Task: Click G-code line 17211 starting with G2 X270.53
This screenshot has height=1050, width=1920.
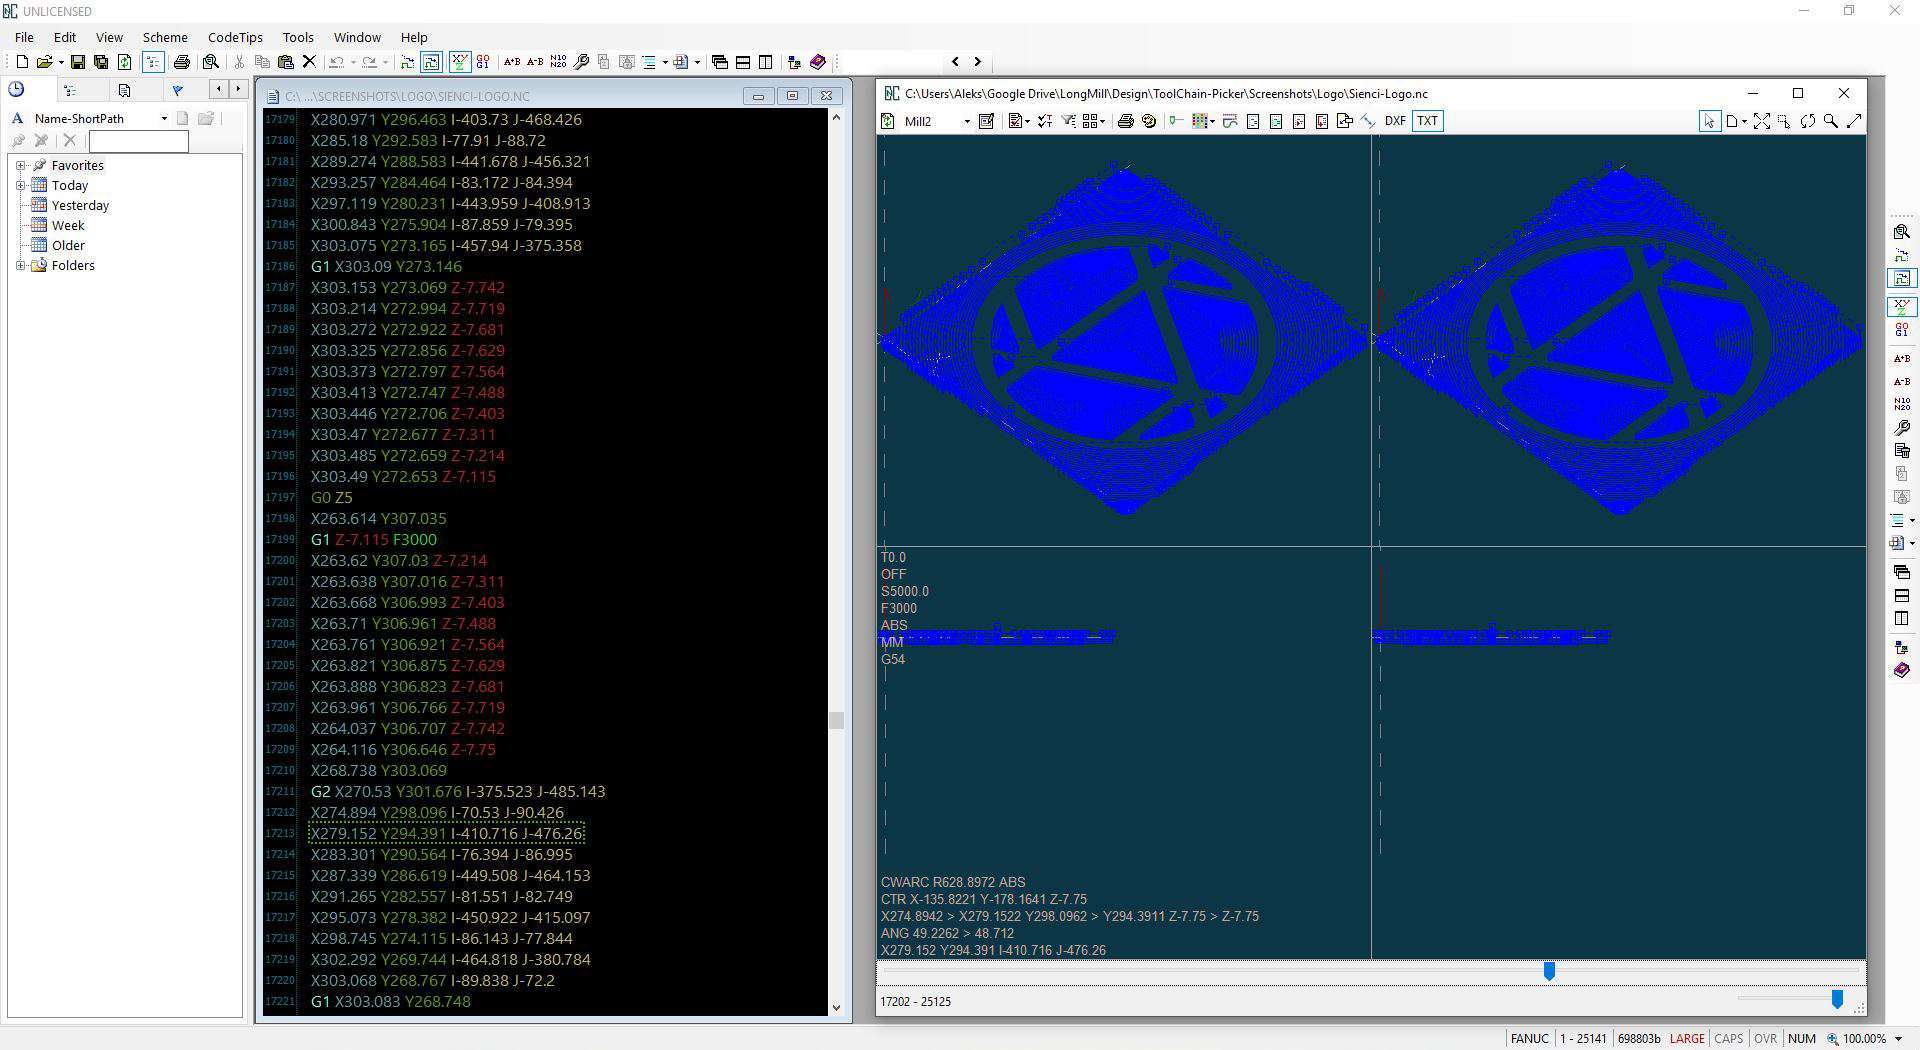Action: click(458, 791)
